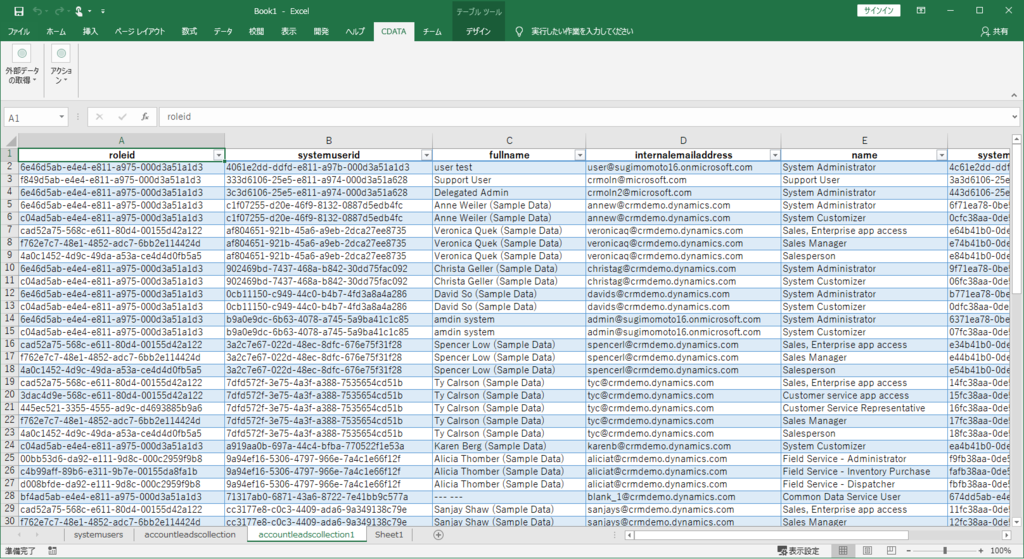Viewport: 1024px width, 559px height.
Task: Expand the formula bar
Action: [1014, 117]
